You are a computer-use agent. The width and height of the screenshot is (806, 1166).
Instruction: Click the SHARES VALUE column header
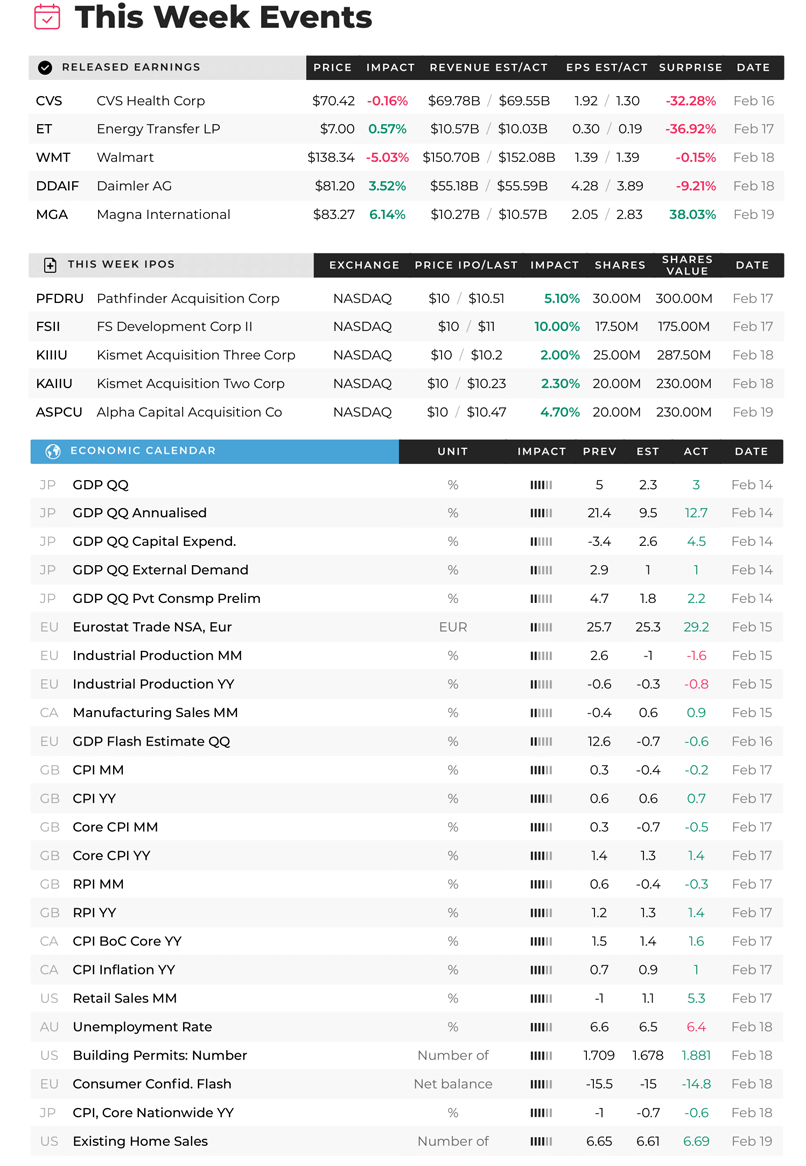coord(687,265)
